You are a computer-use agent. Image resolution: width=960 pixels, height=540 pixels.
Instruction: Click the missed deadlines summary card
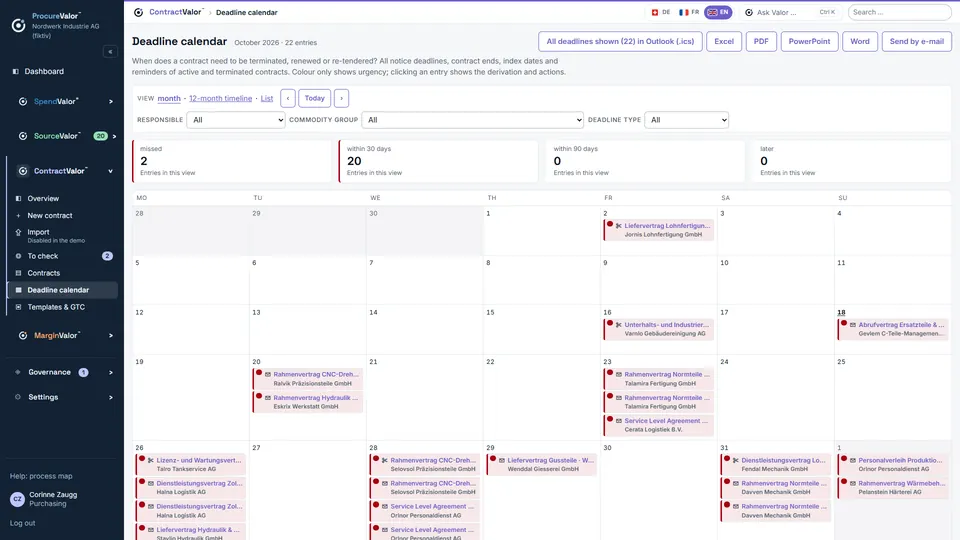click(x=231, y=162)
